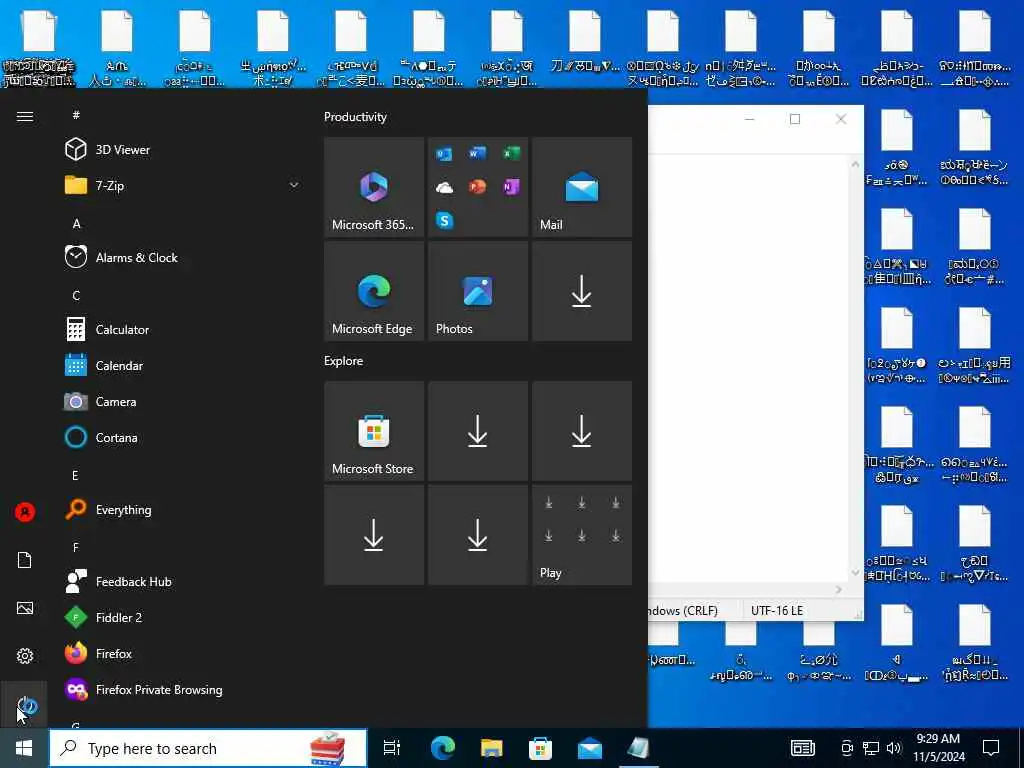Open Edge from the taskbar

442,748
